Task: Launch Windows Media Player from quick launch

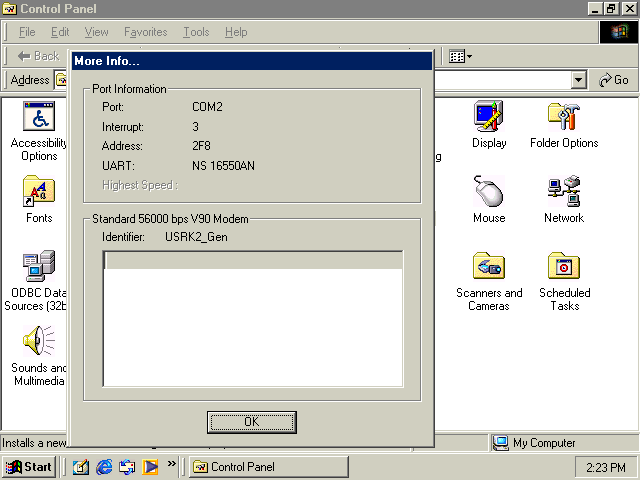Action: pyautogui.click(x=150, y=467)
